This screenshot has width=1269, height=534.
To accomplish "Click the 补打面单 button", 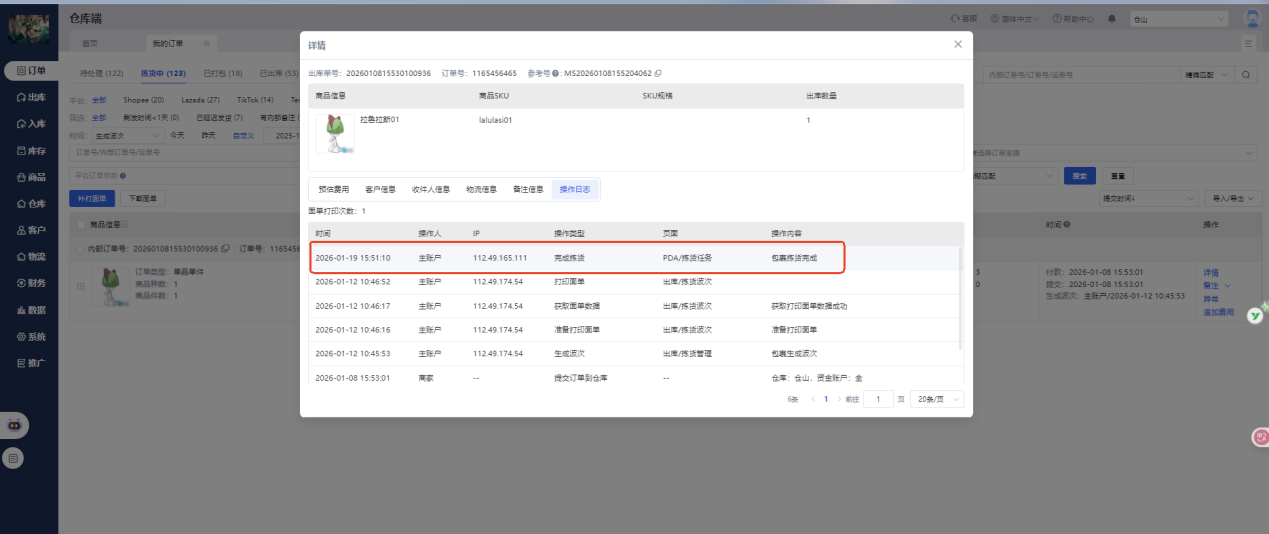I will coord(92,199).
